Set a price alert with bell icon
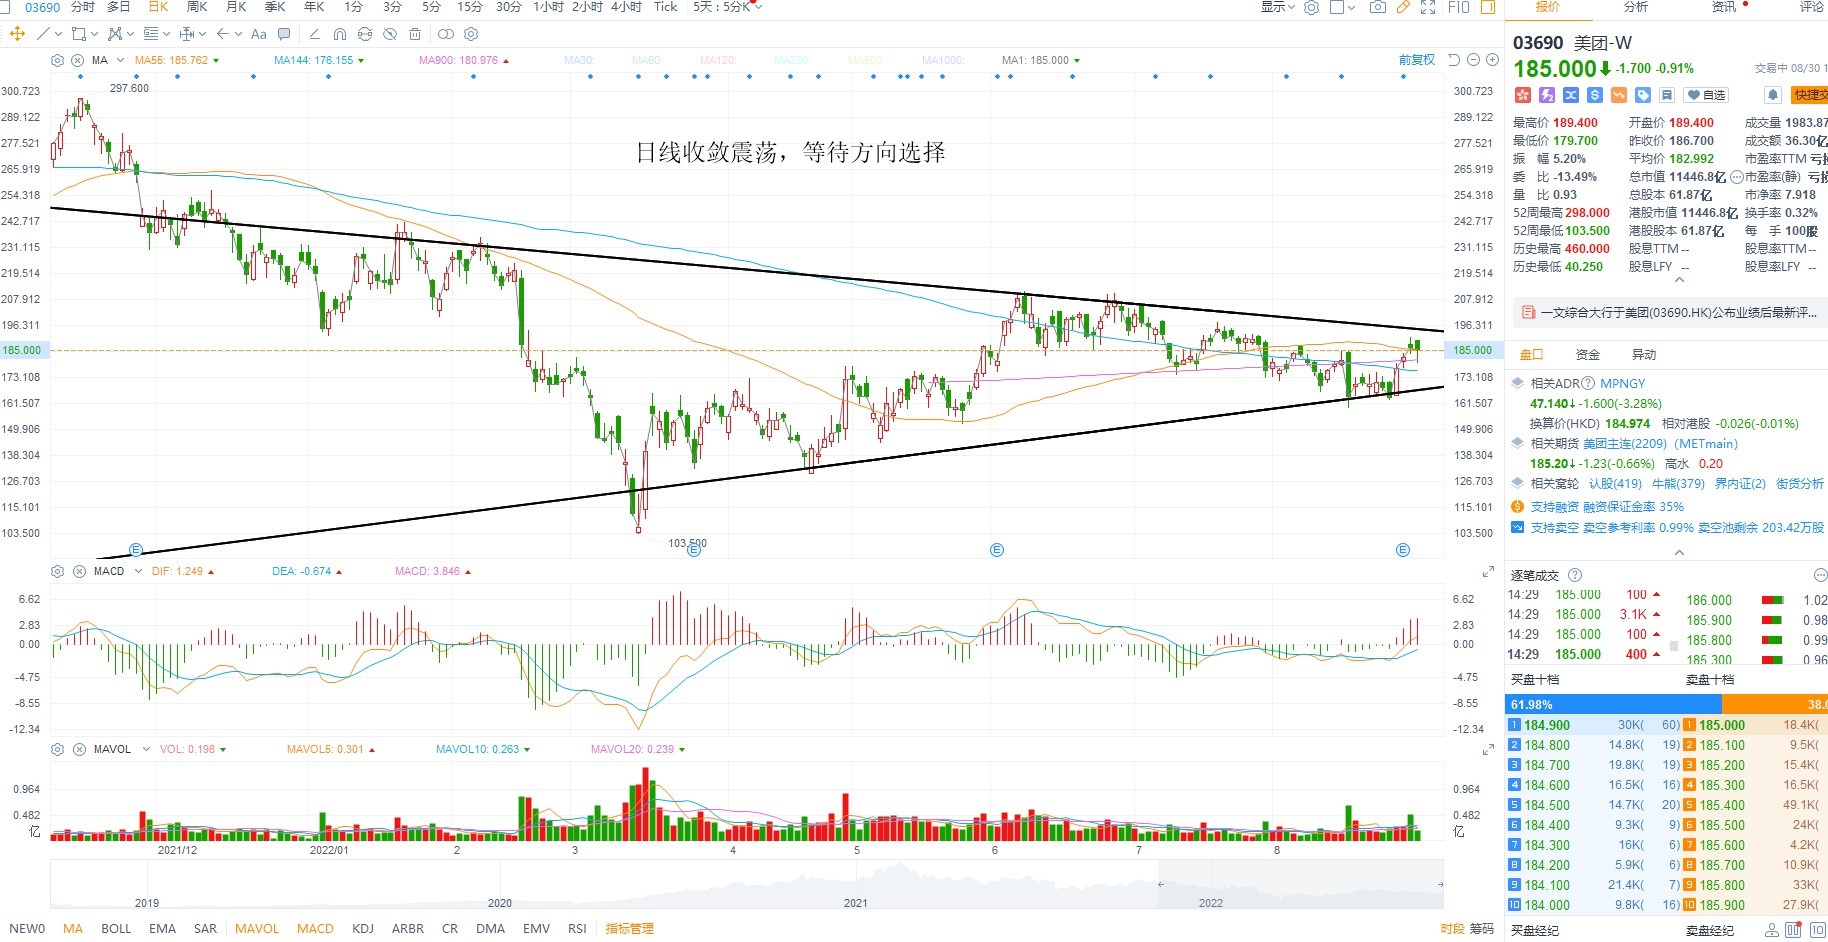This screenshot has width=1828, height=942. pyautogui.click(x=1773, y=95)
